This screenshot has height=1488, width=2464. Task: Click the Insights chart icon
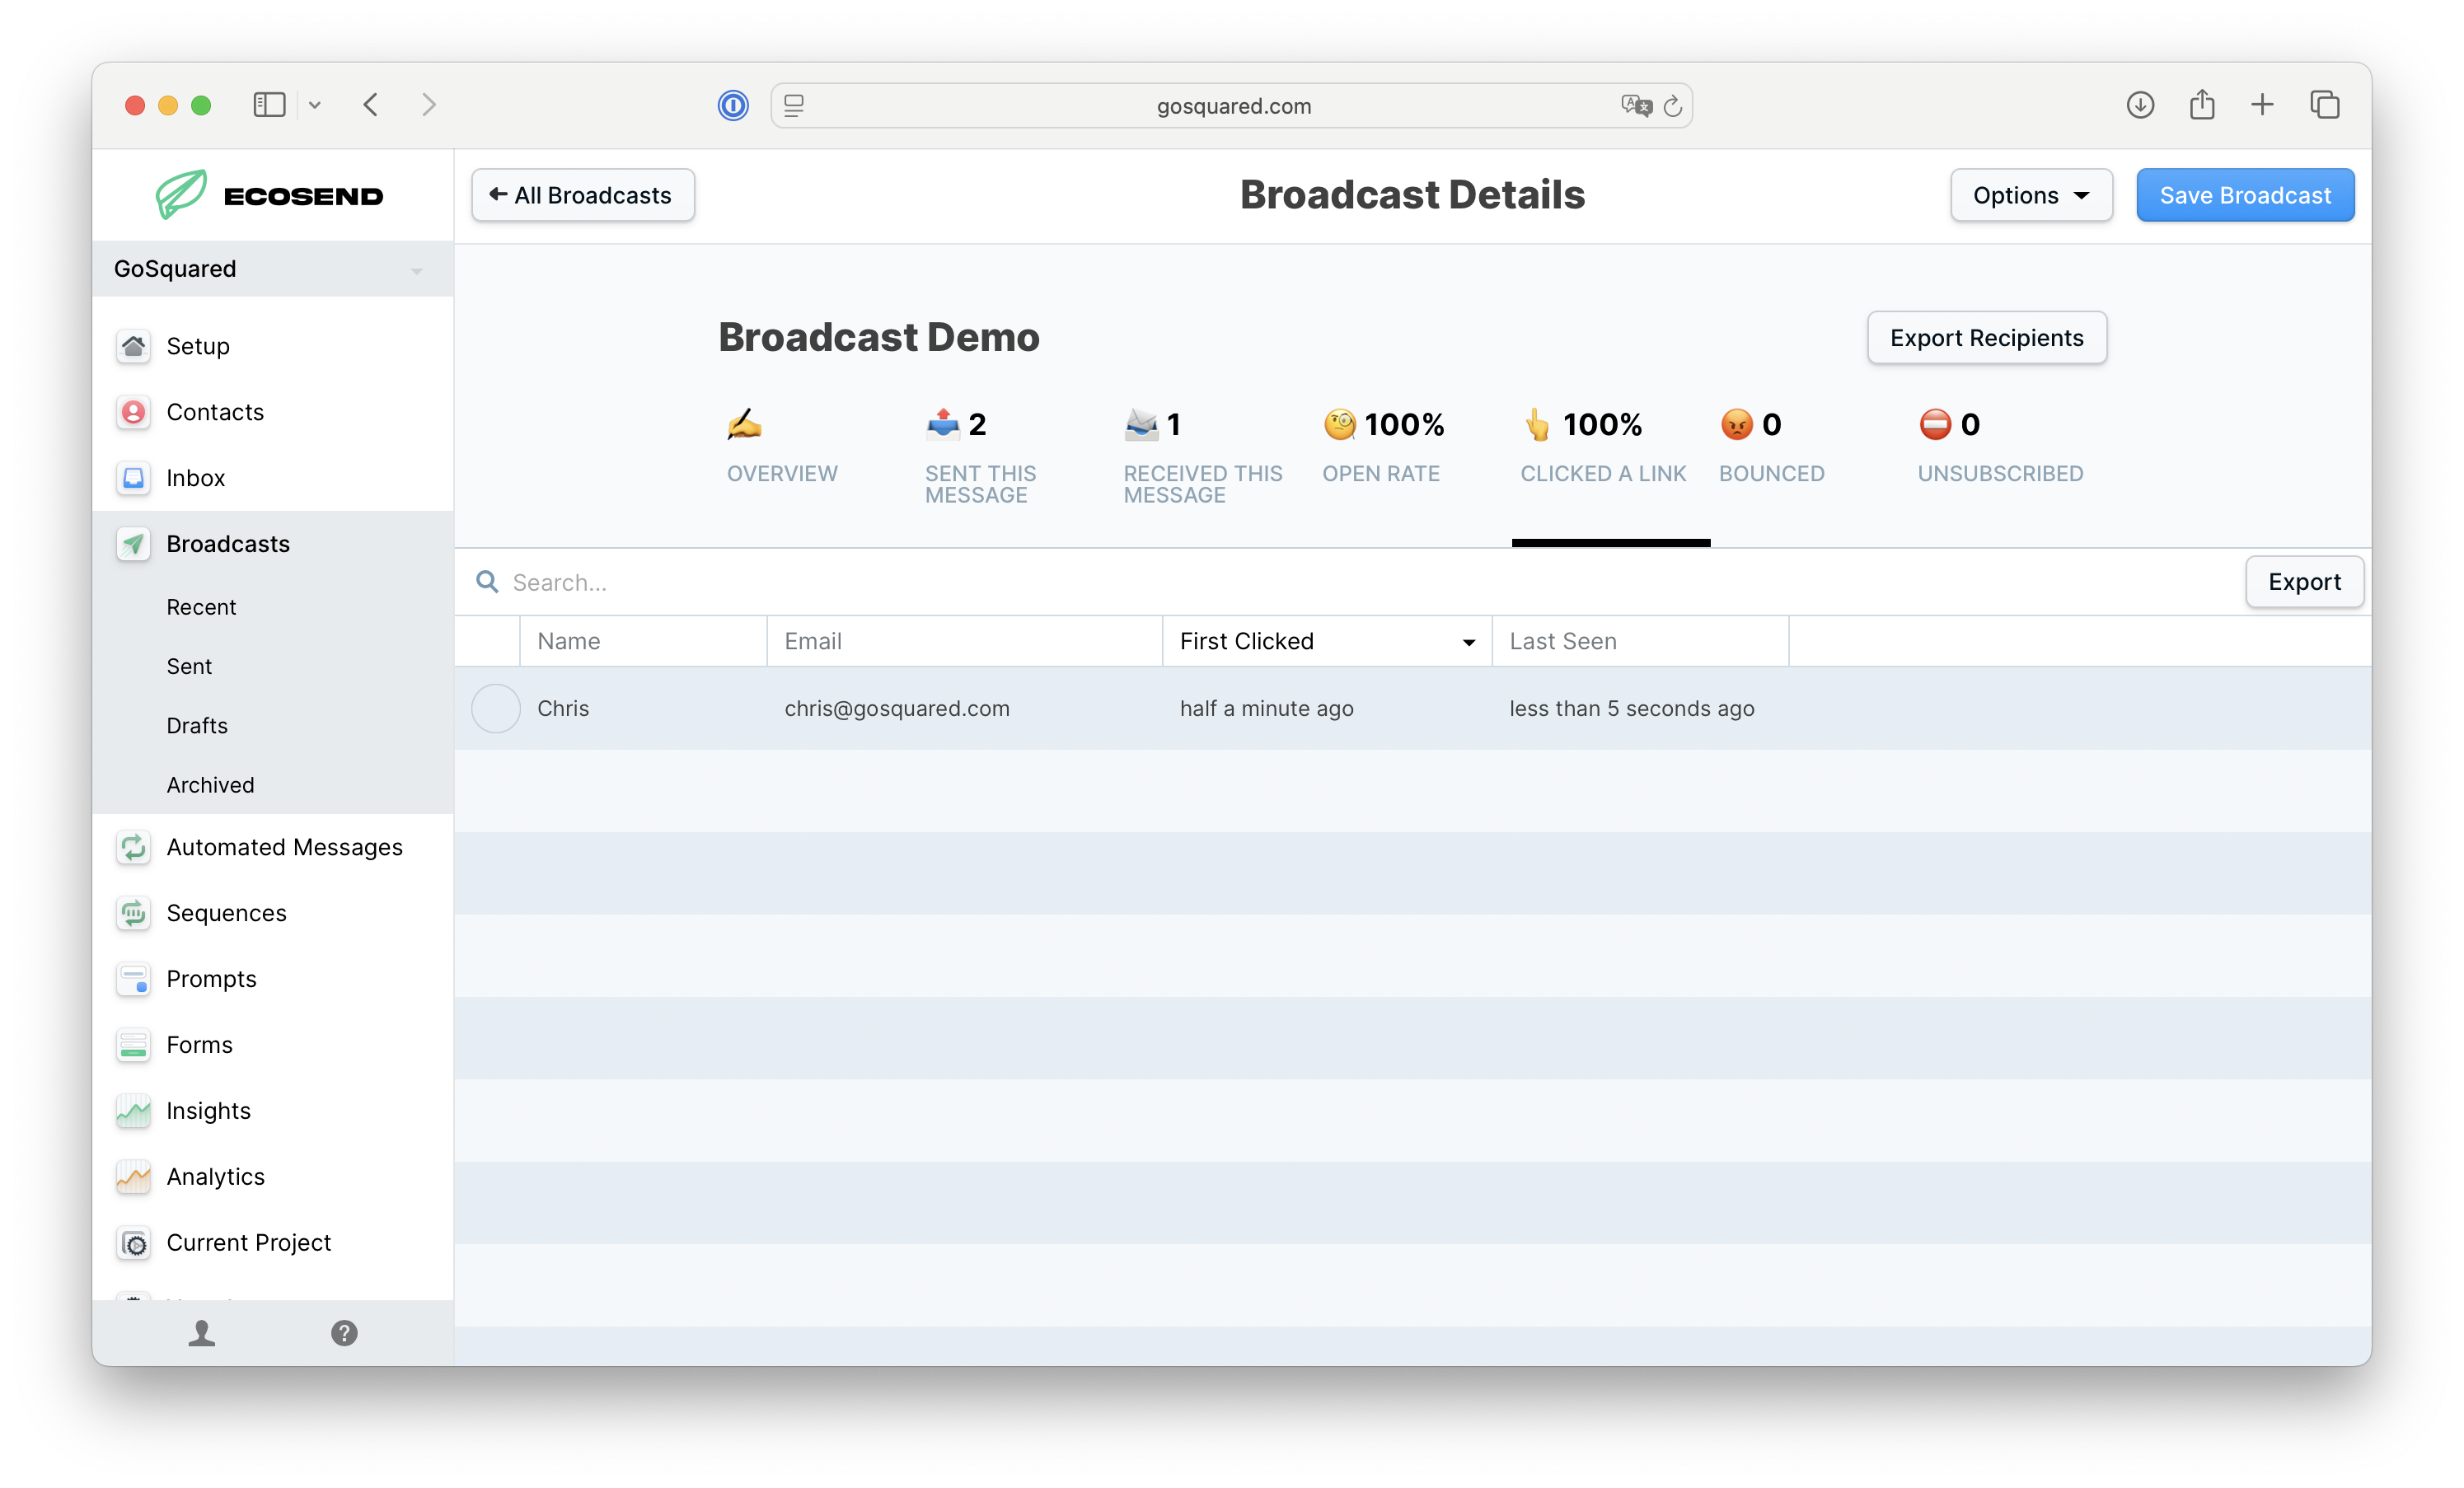coord(134,1111)
